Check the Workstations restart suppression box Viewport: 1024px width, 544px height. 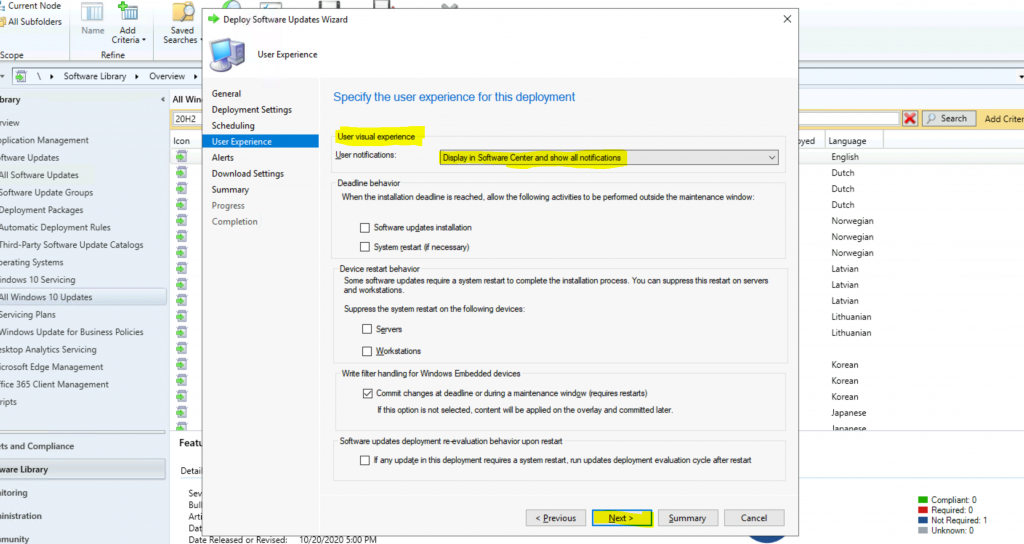[x=367, y=351]
